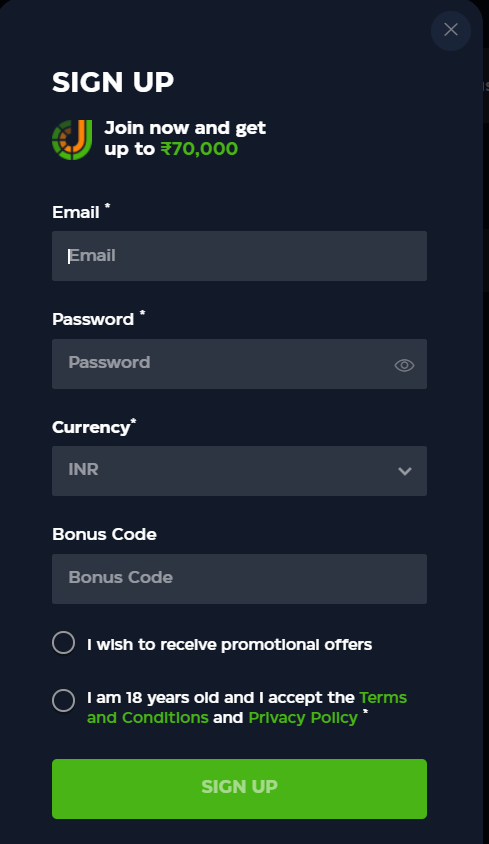489x844 pixels.
Task: Click the chevron arrow in Currency field
Action: click(x=404, y=471)
